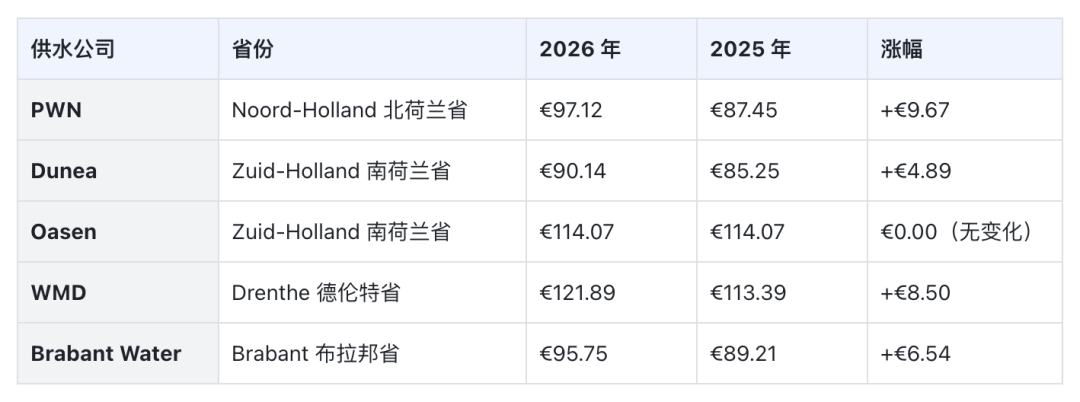The image size is (1080, 402).
Task: Click the €0.00（无变化）cell
Action: [956, 232]
